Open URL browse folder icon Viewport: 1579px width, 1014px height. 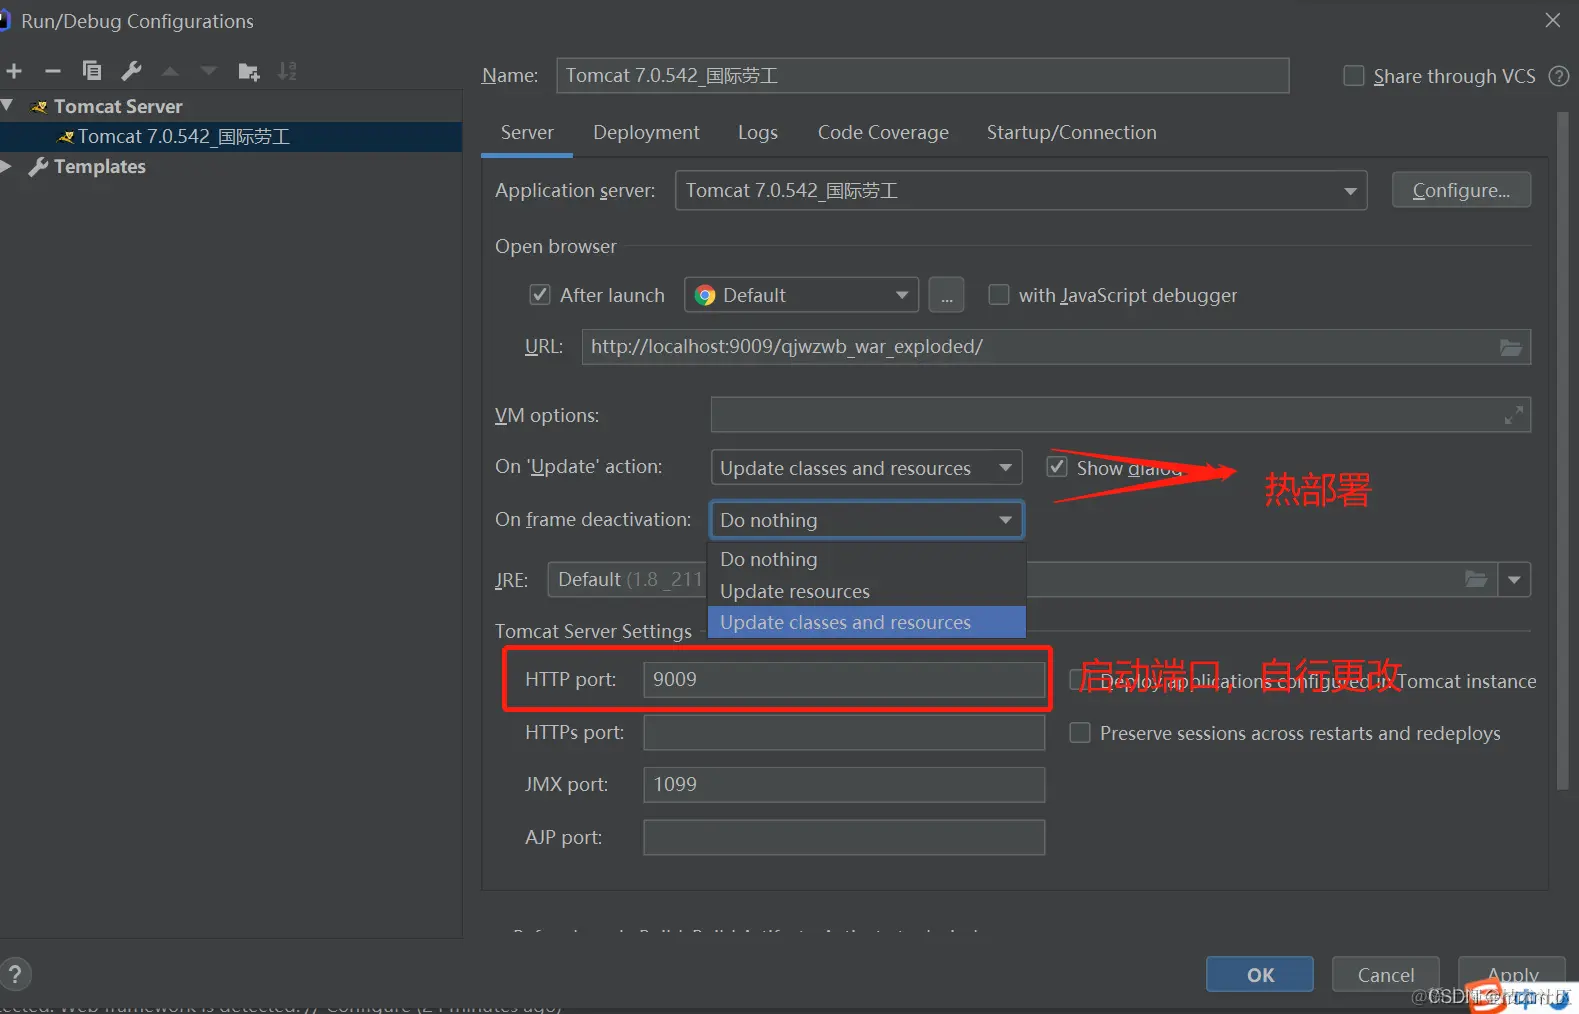pos(1511,347)
